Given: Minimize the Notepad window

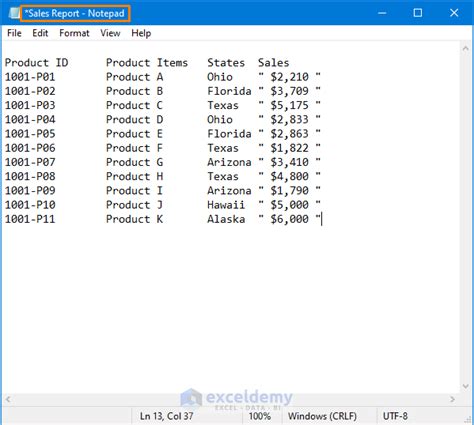Looking at the screenshot, I should coord(382,13).
